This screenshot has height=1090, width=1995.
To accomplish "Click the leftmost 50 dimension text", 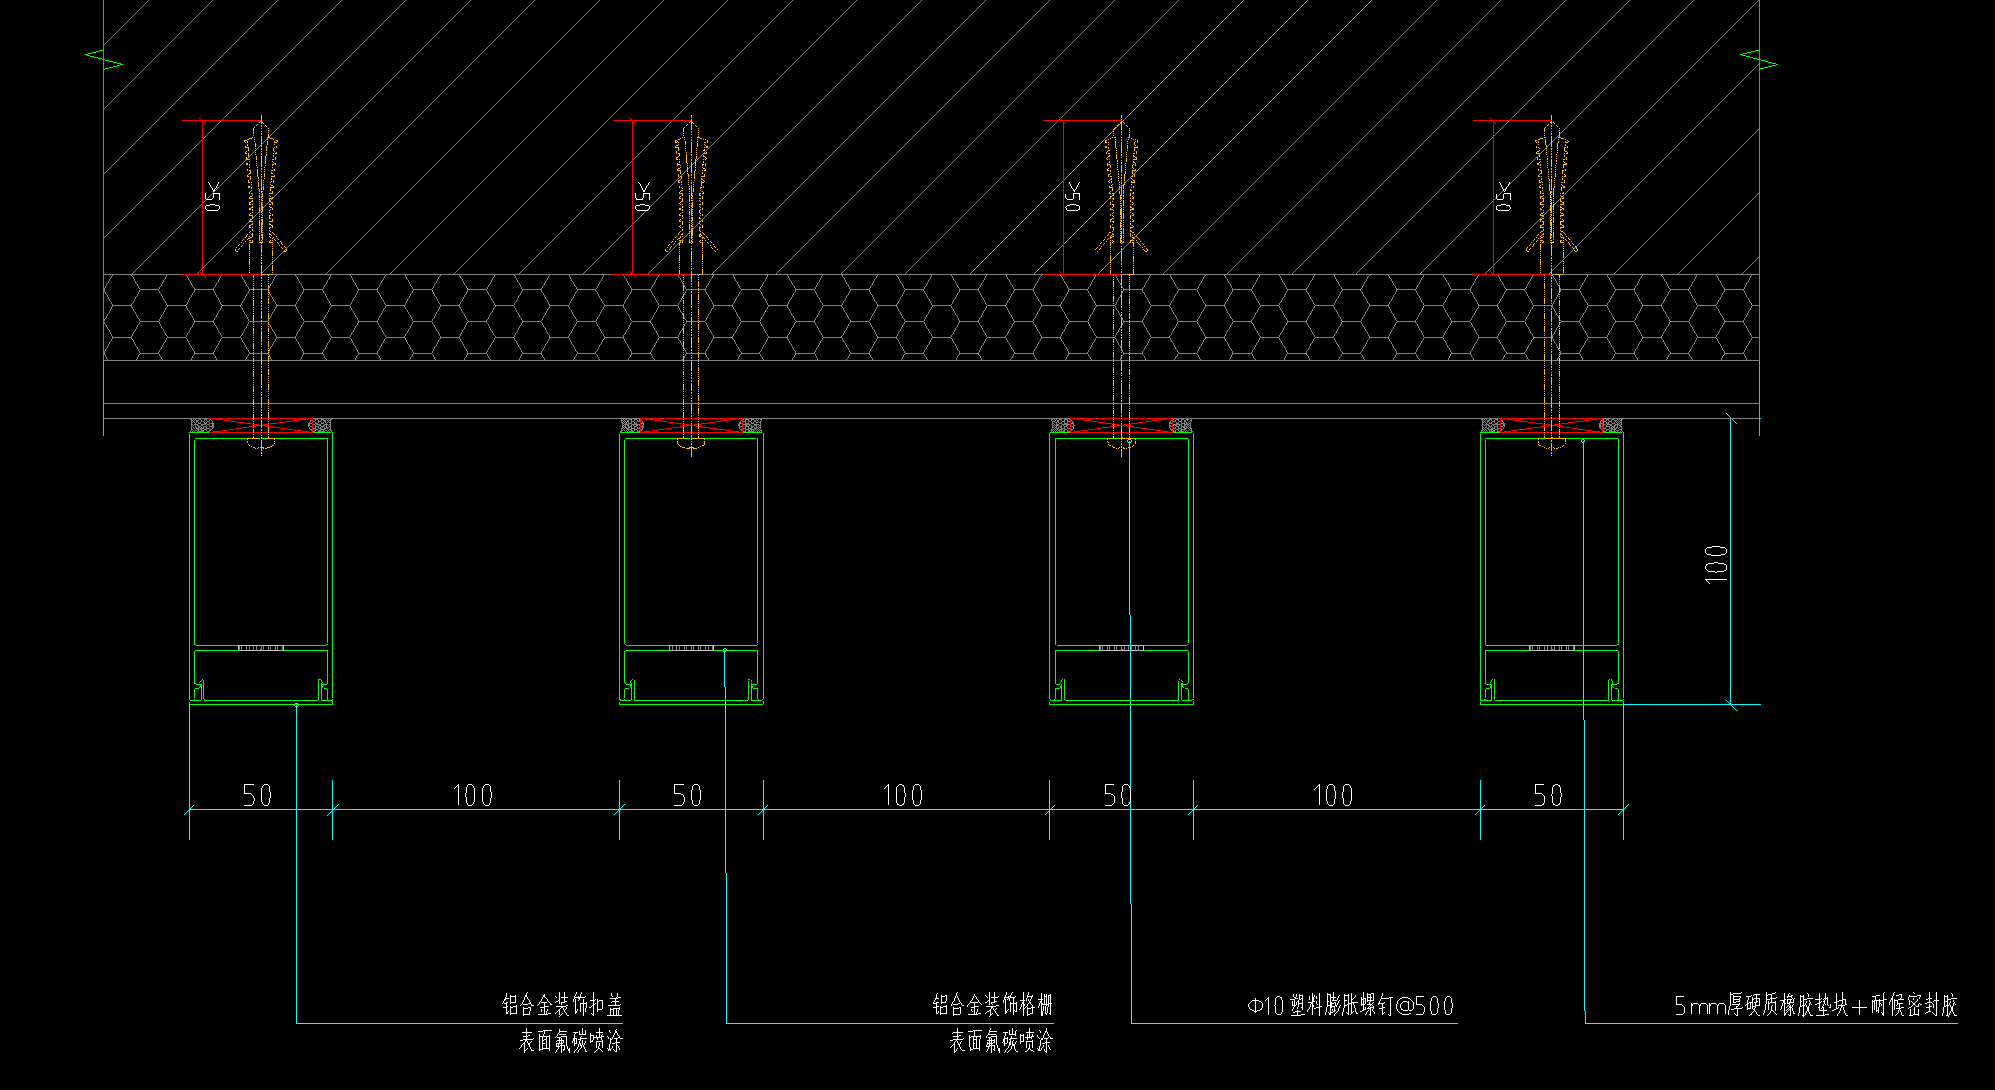I will click(258, 797).
